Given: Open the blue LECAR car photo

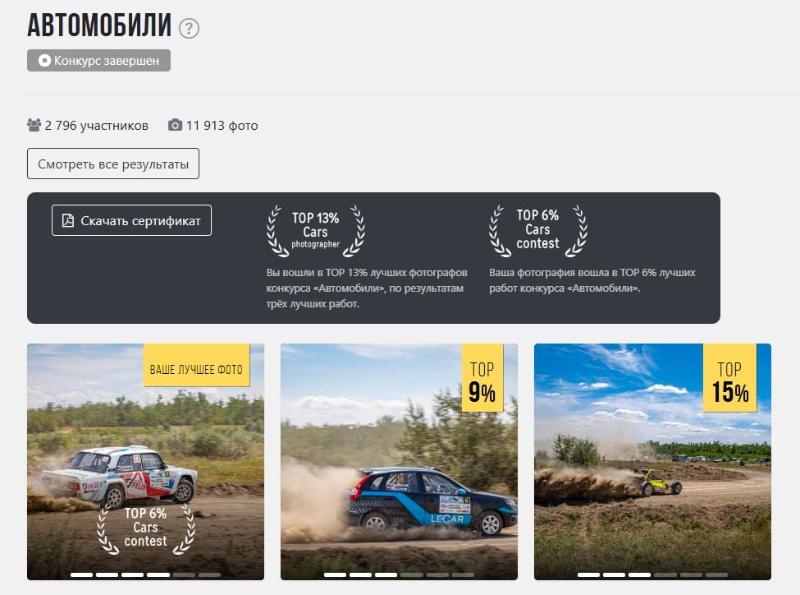Looking at the screenshot, I should click(x=399, y=462).
